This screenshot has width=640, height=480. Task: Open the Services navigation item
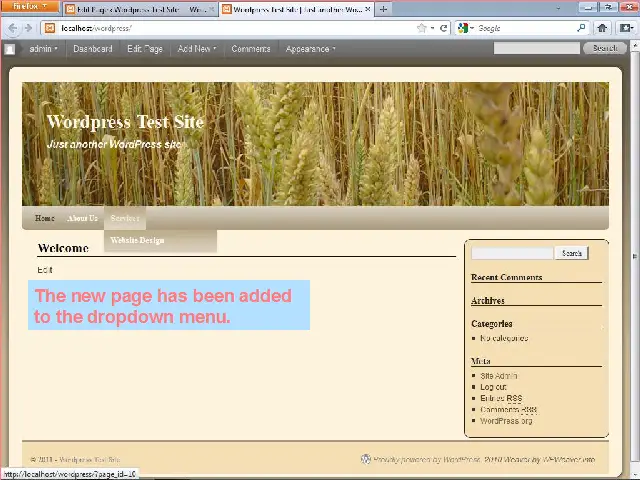[125, 218]
